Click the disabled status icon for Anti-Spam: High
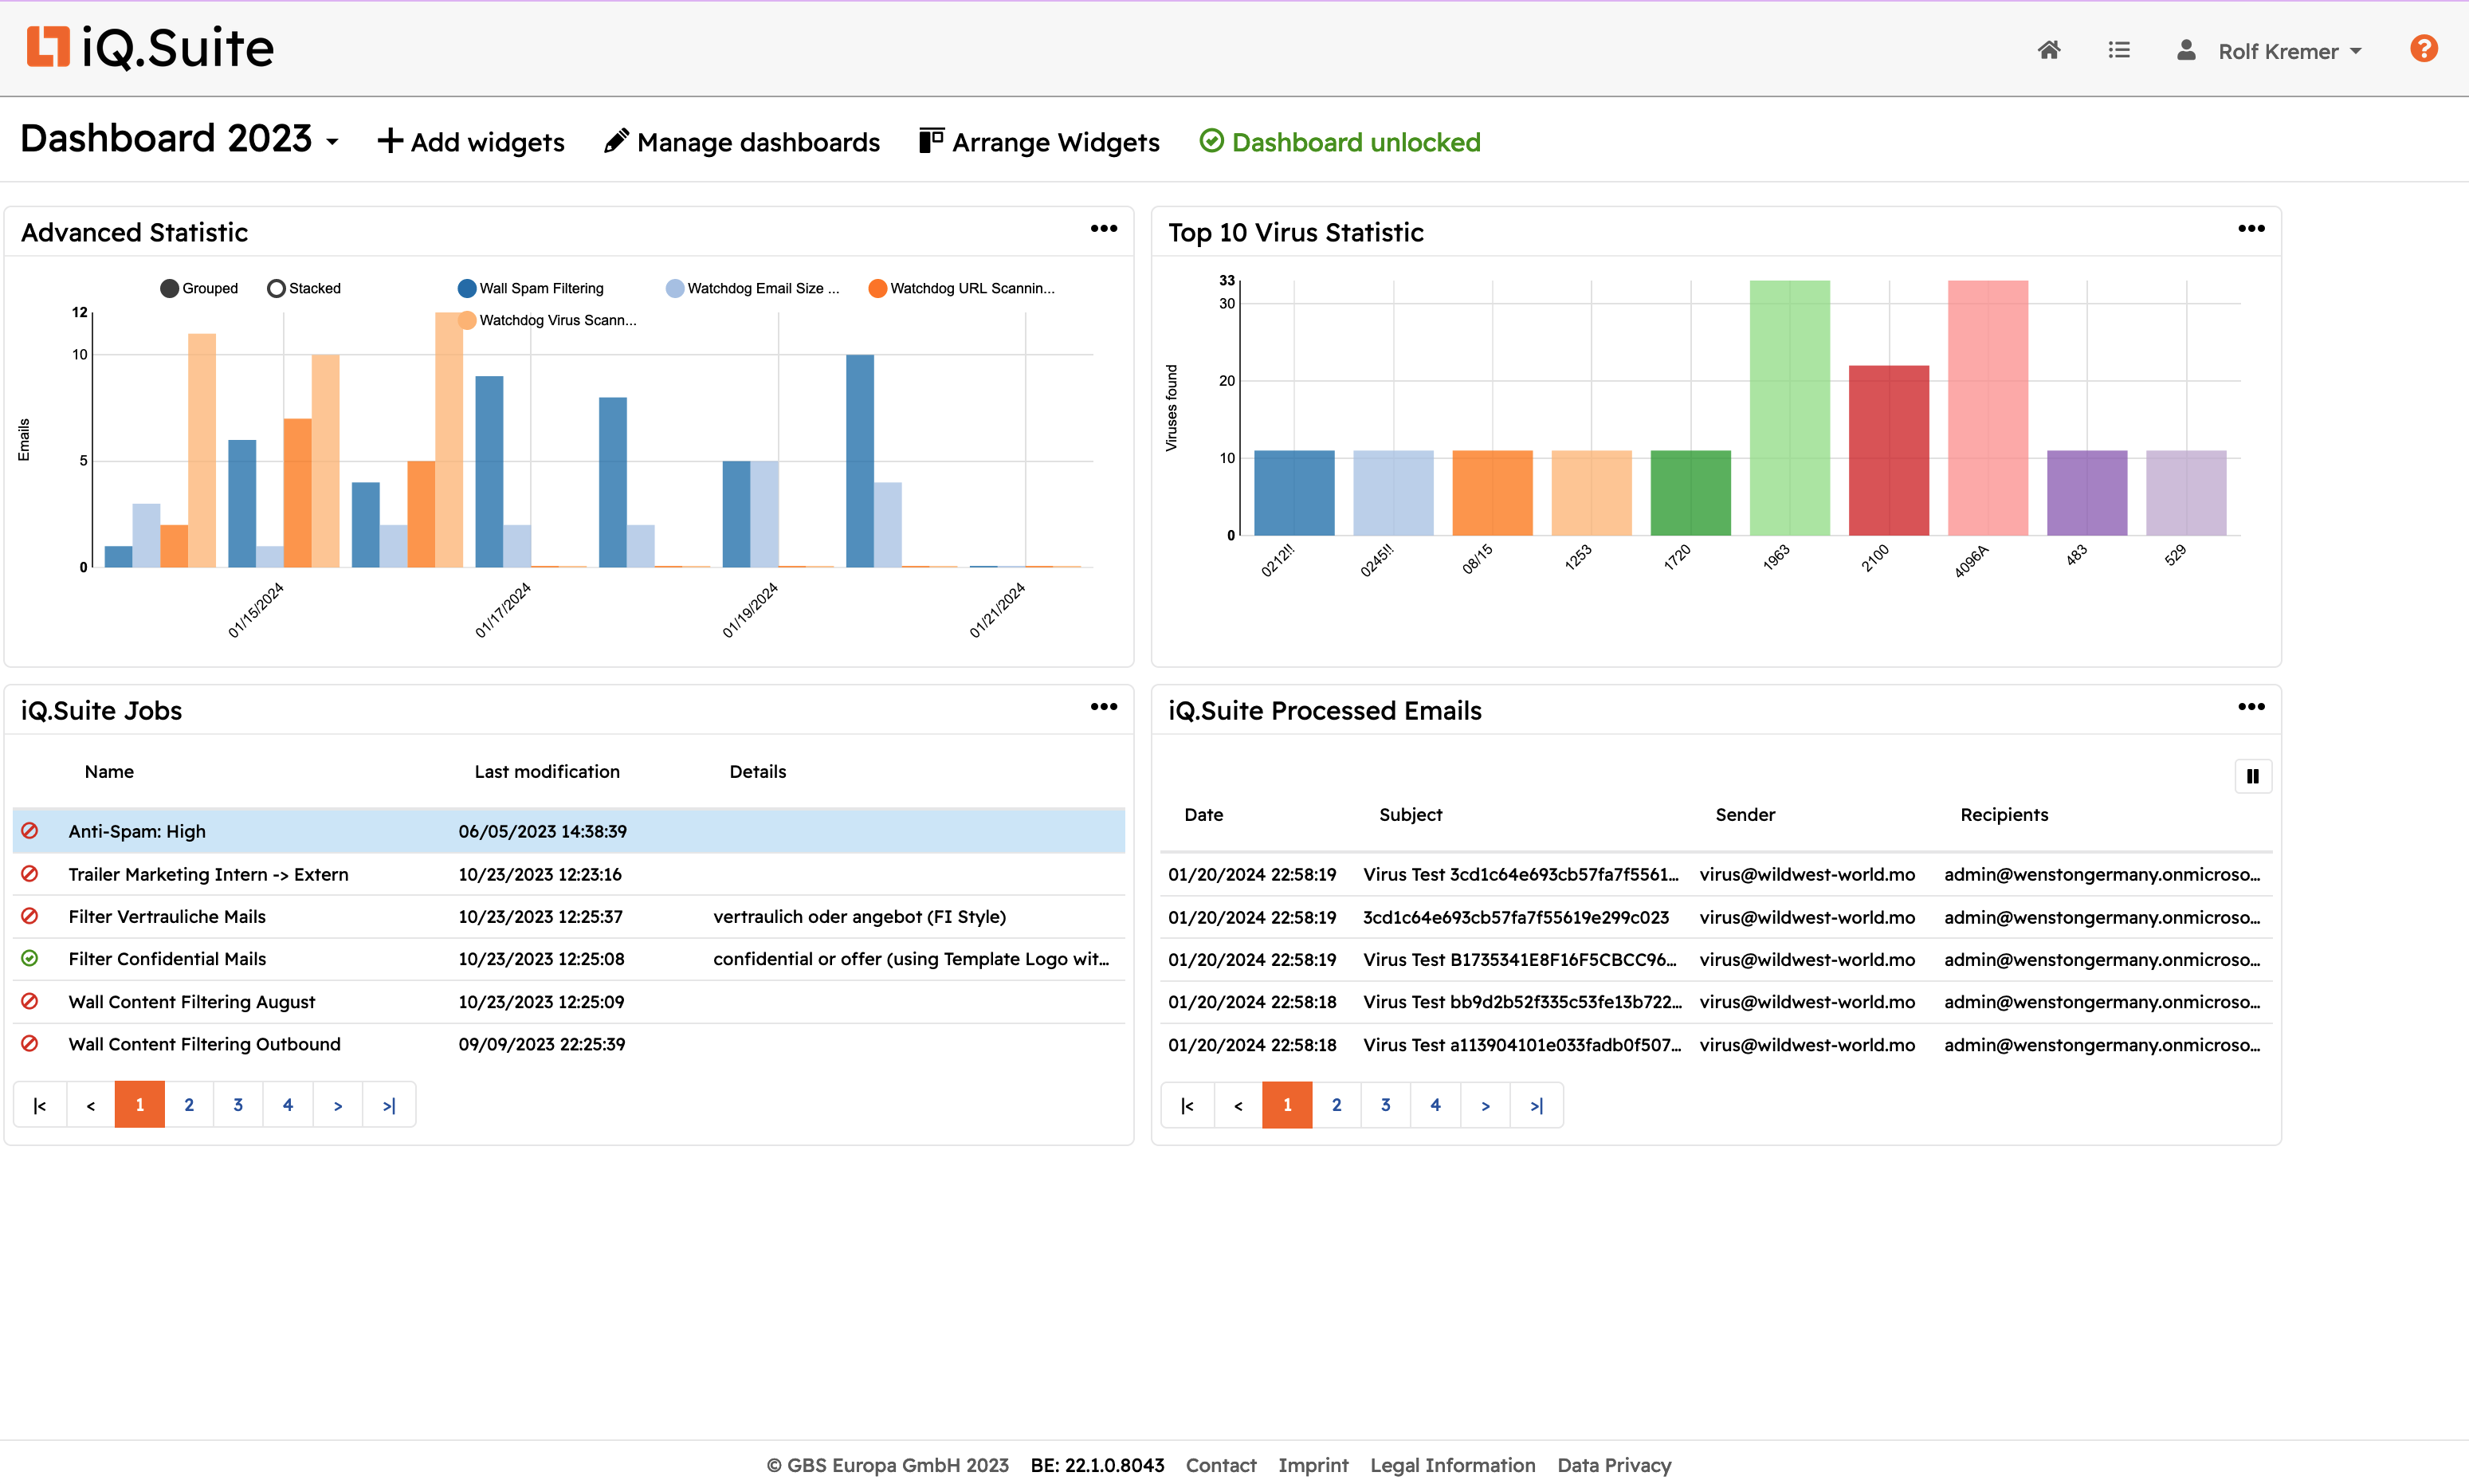 click(30, 831)
